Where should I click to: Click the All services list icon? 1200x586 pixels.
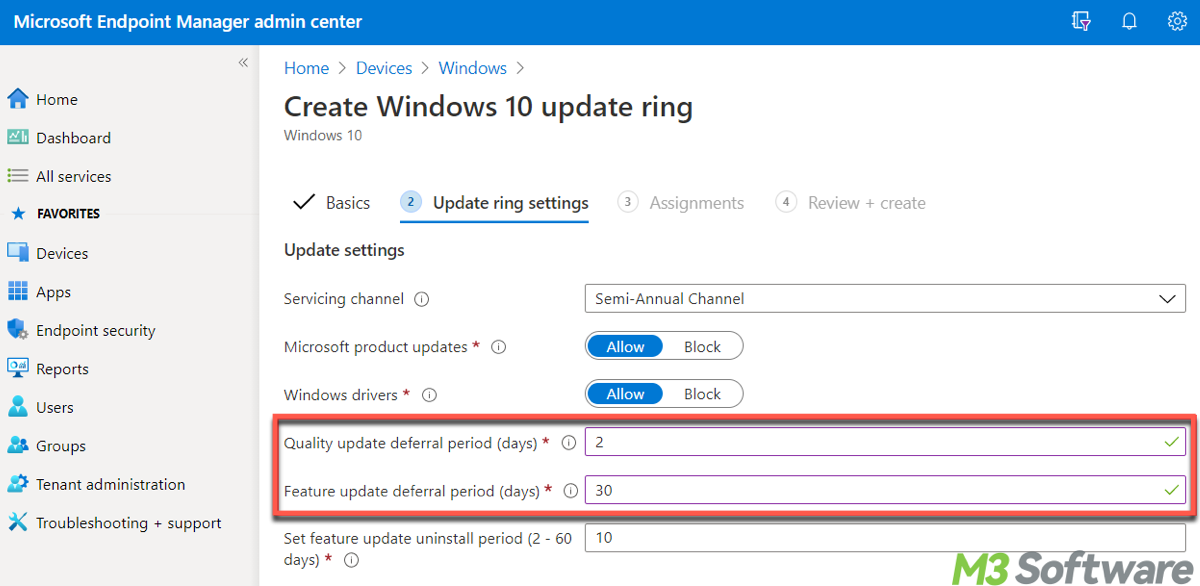click(x=17, y=176)
